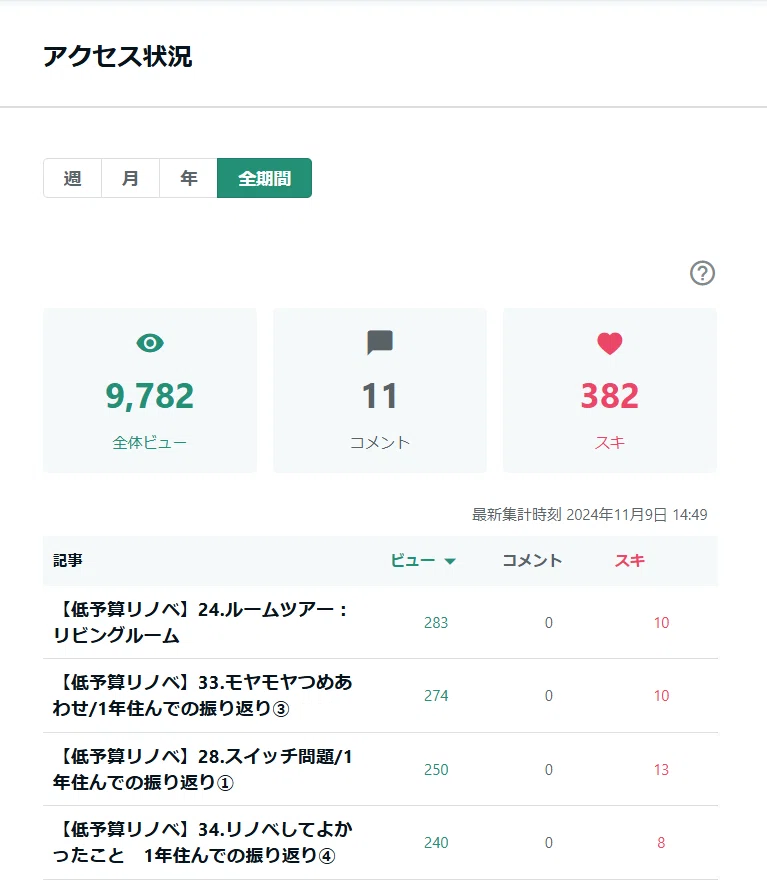Open the help question mark icon
This screenshot has width=767, height=880.
pos(702,273)
